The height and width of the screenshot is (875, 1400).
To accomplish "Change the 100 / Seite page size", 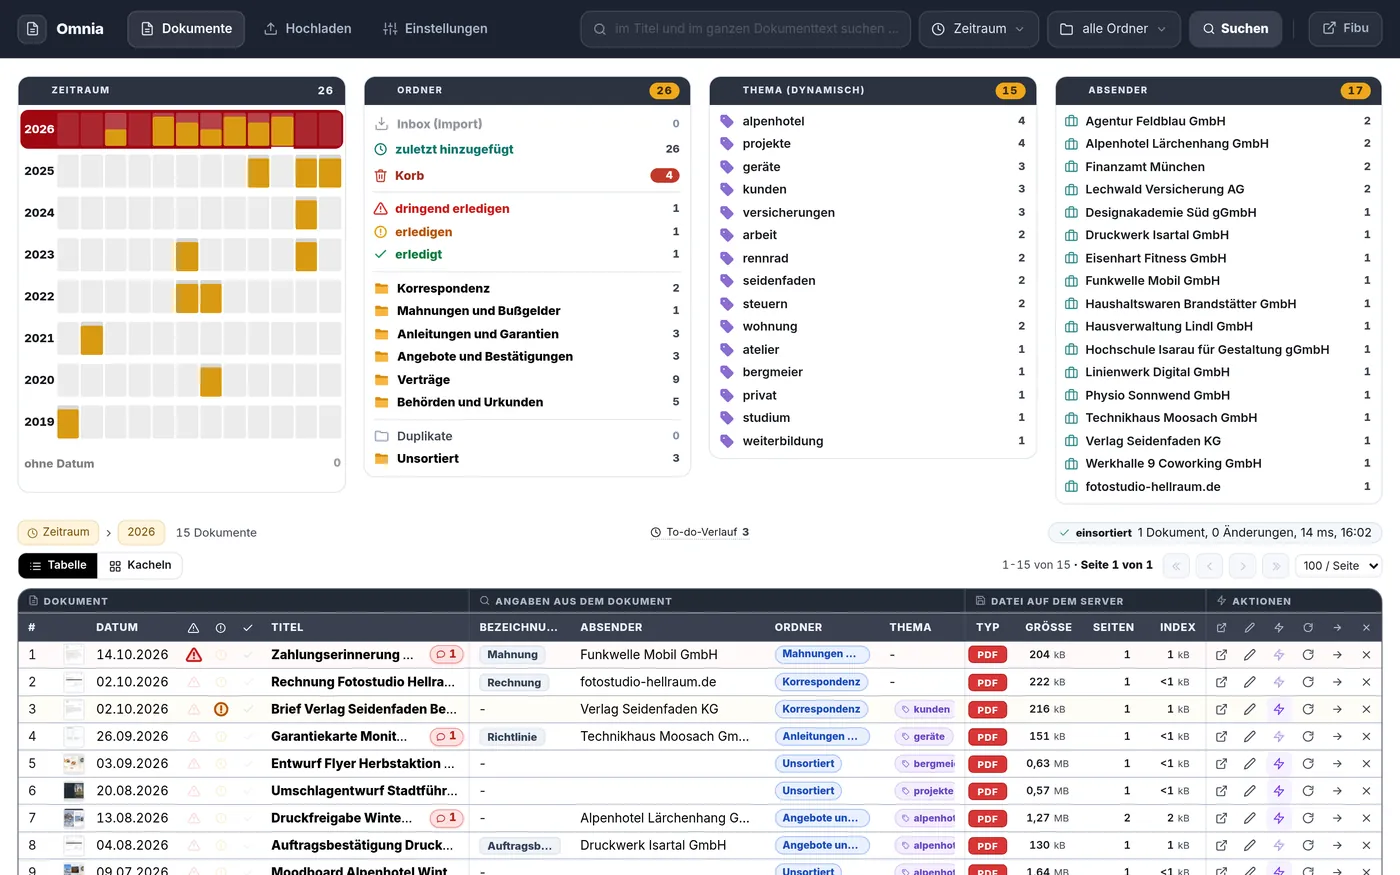I will point(1338,565).
